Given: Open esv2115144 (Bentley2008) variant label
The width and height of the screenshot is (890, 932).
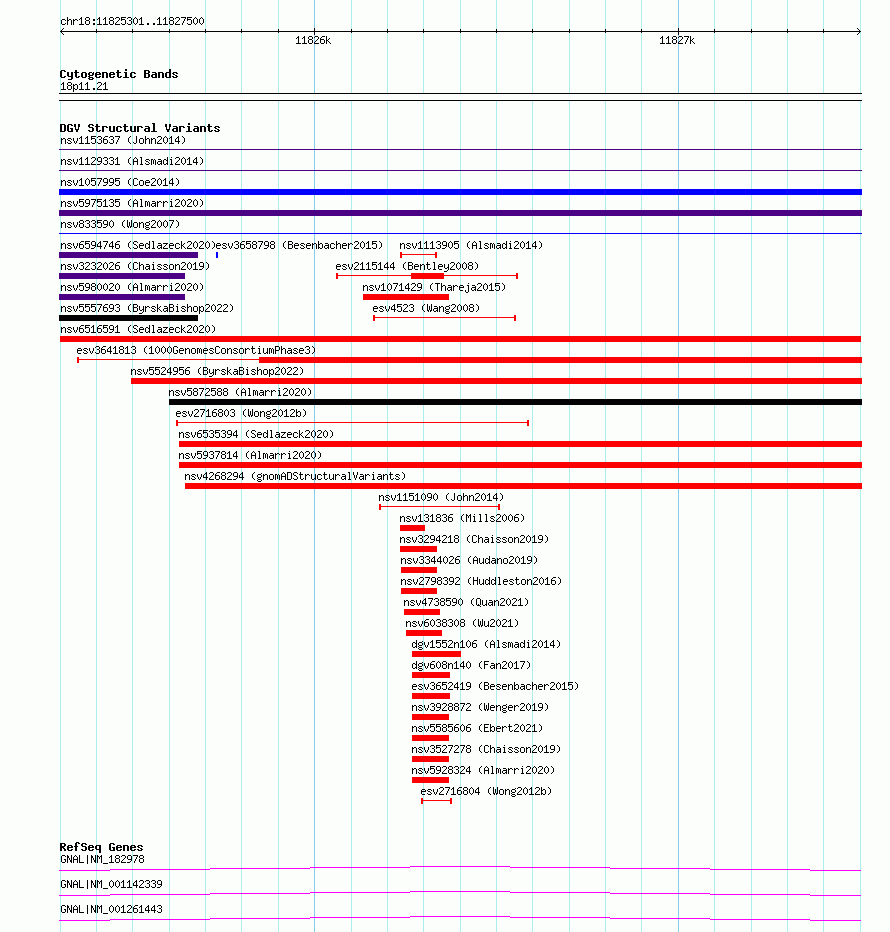Looking at the screenshot, I should [407, 266].
